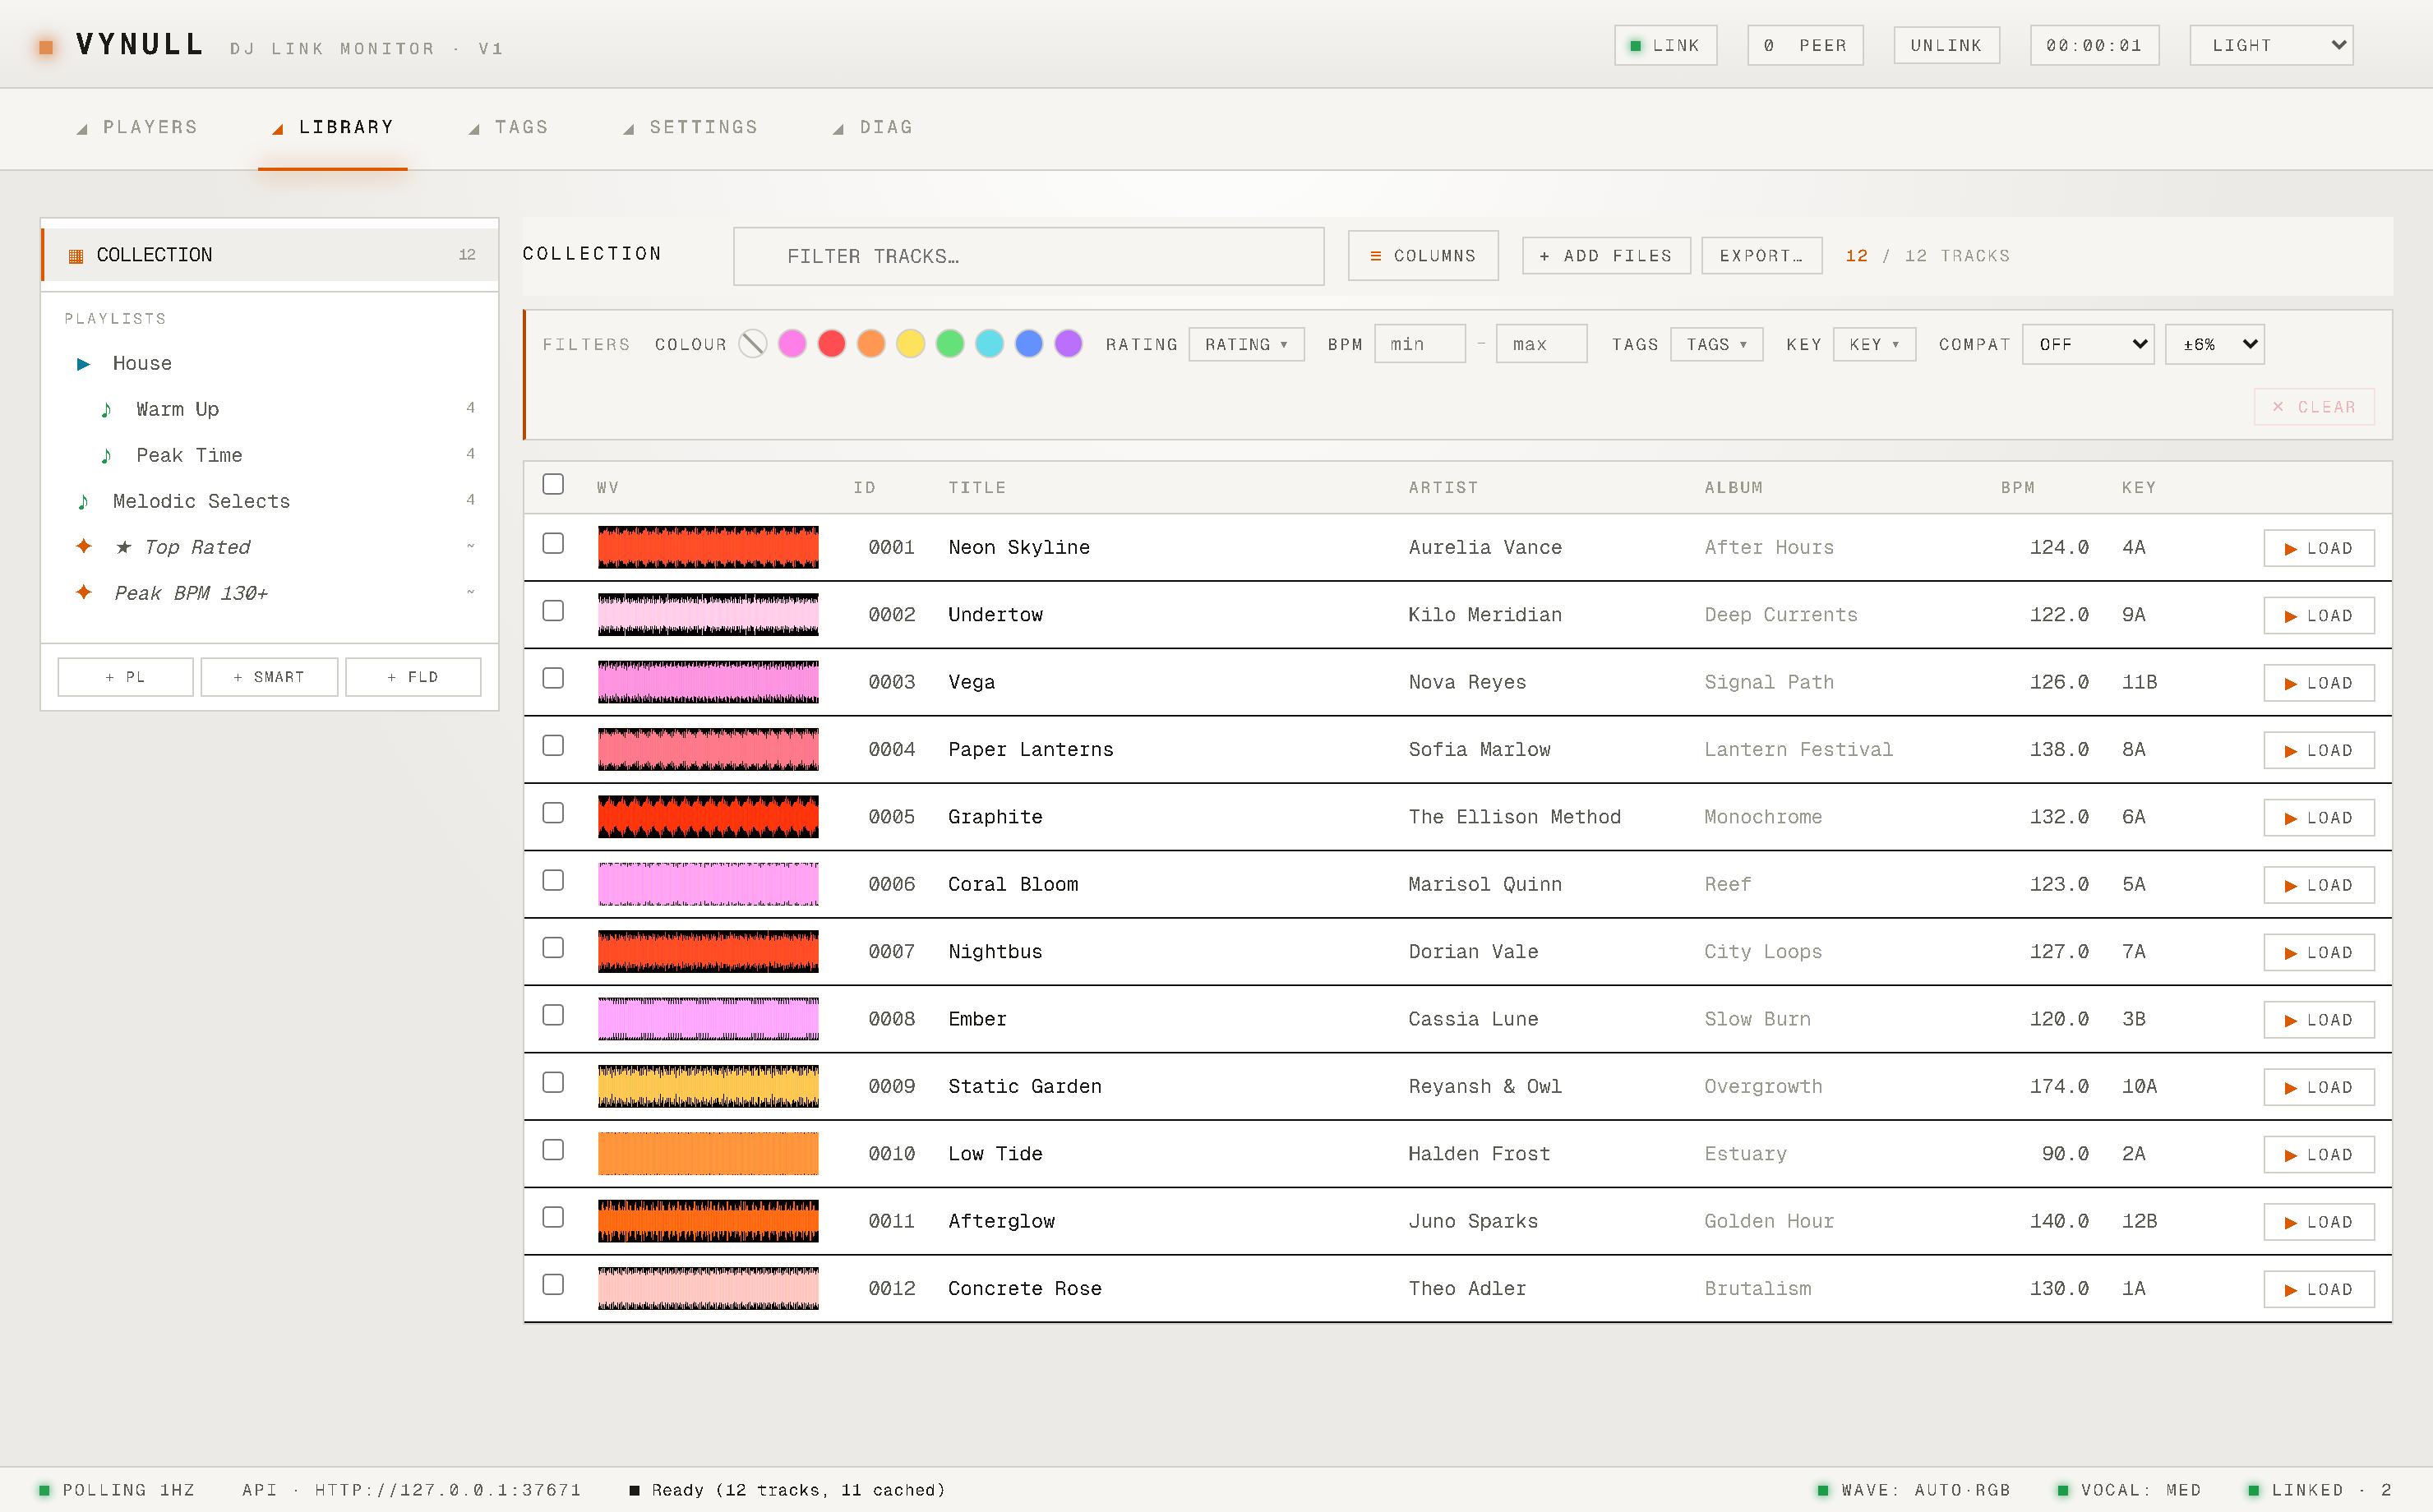Open the EXPORT… options
Viewport: 2433px width, 1512px height.
point(1761,256)
